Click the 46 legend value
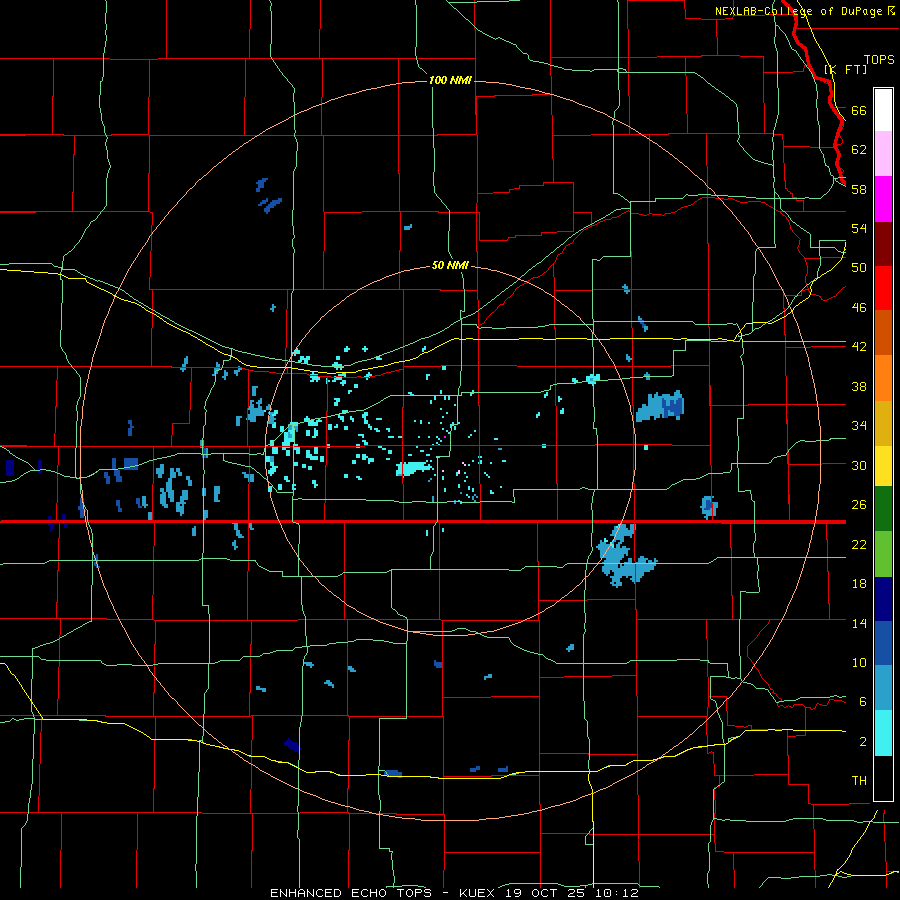 click(x=859, y=307)
